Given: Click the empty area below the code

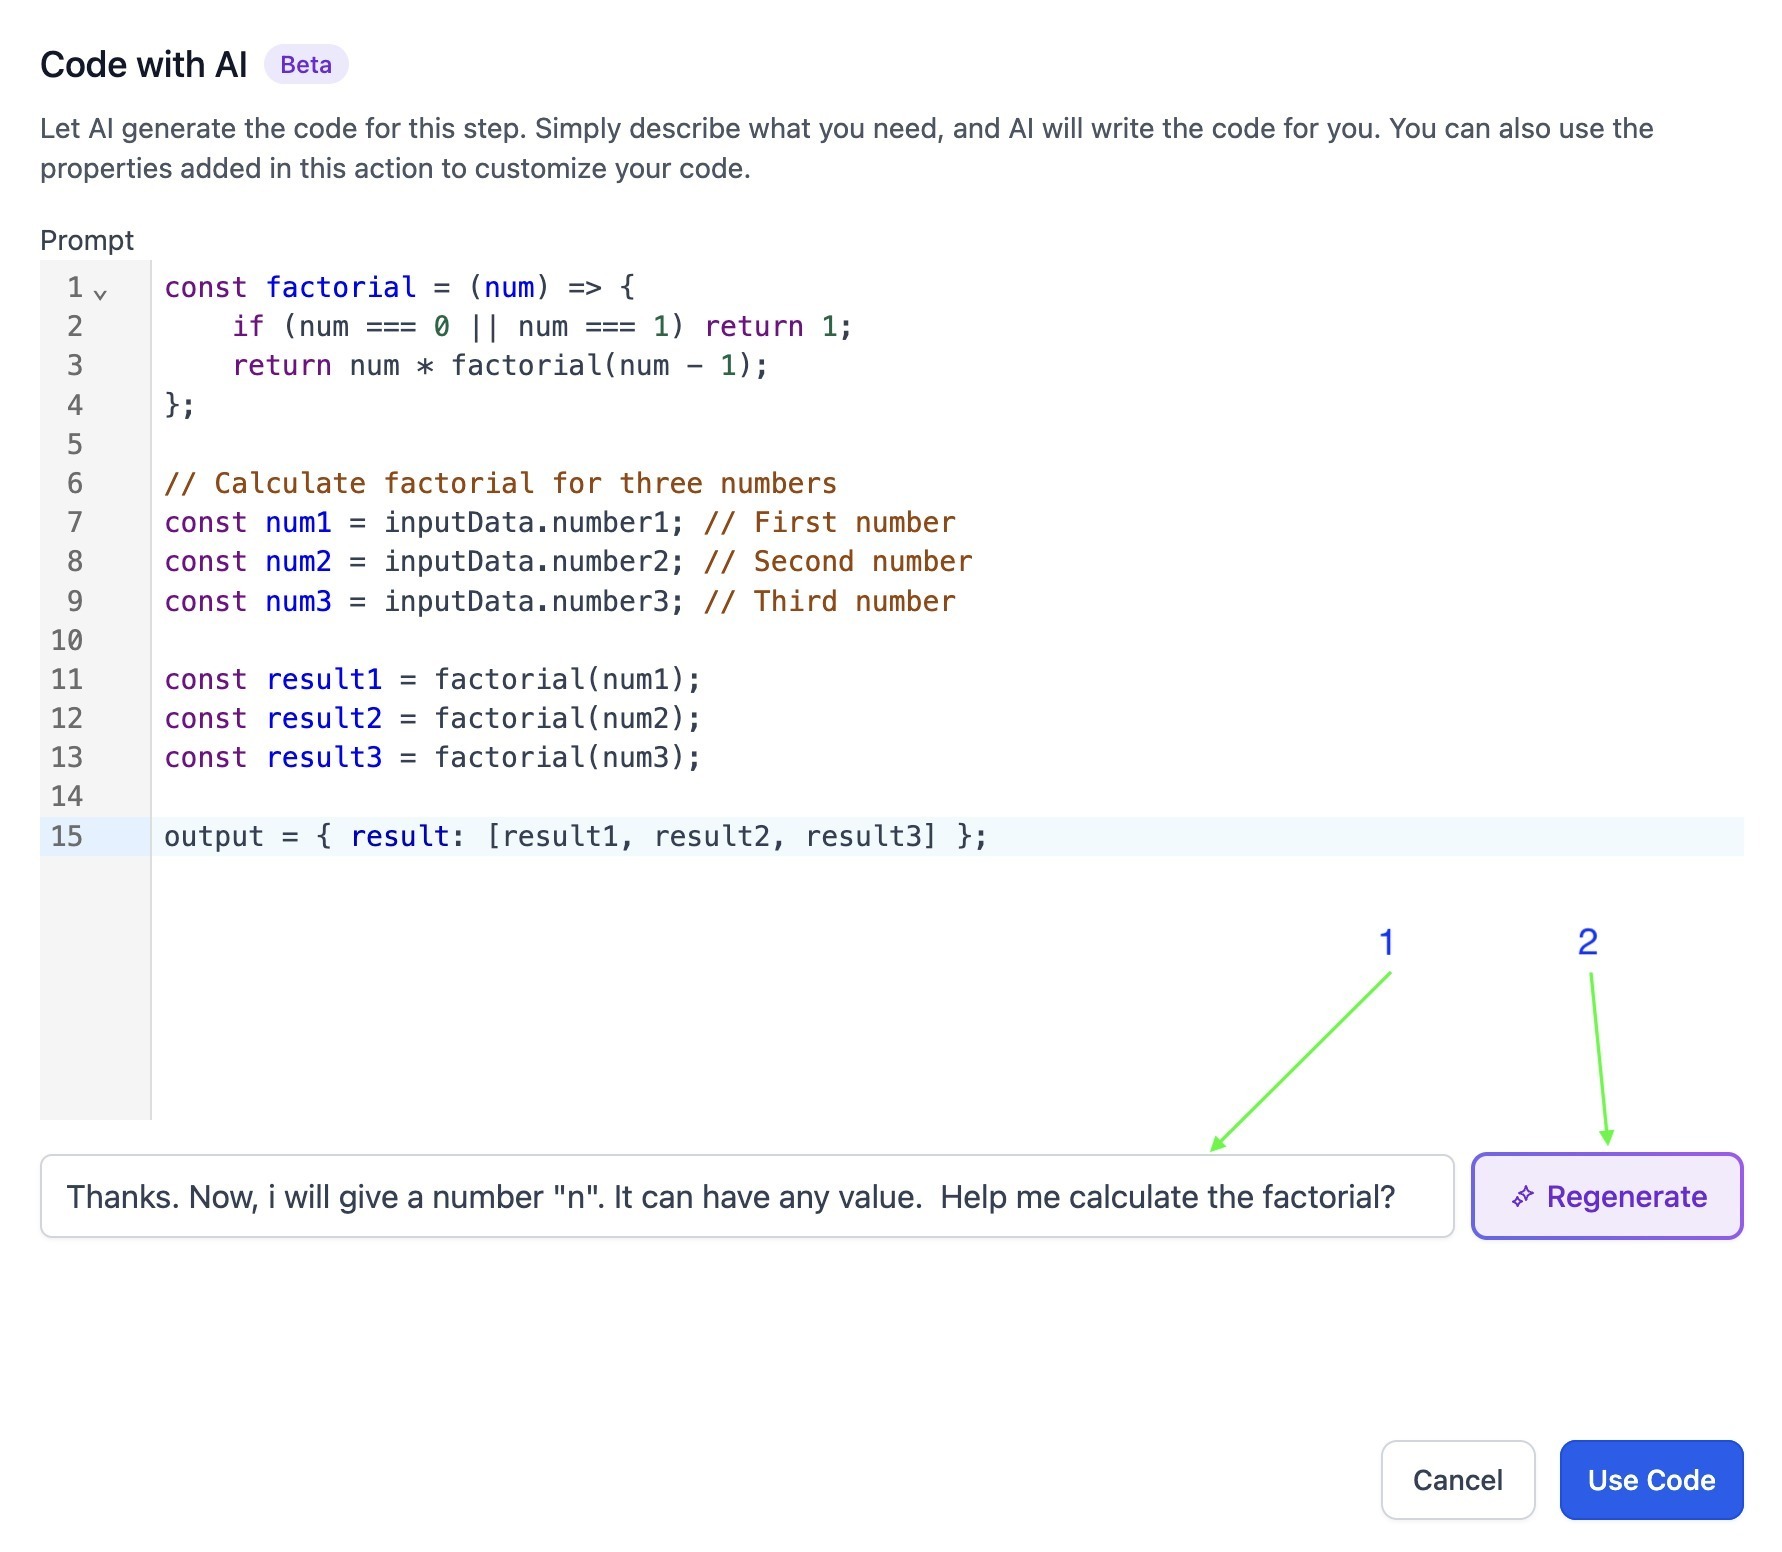Looking at the screenshot, I should click(947, 988).
